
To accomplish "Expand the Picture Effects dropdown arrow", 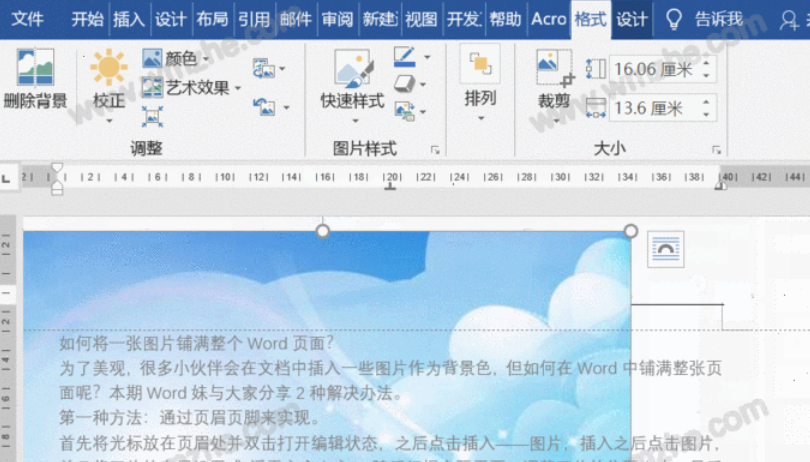I will (423, 84).
